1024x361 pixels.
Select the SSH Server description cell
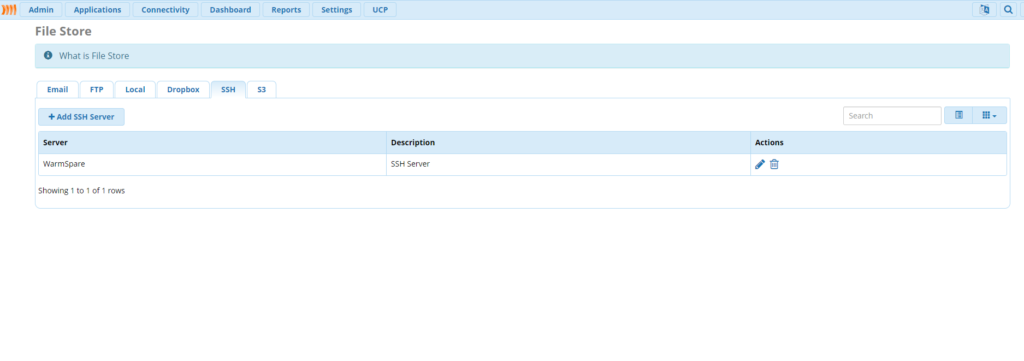pos(568,165)
